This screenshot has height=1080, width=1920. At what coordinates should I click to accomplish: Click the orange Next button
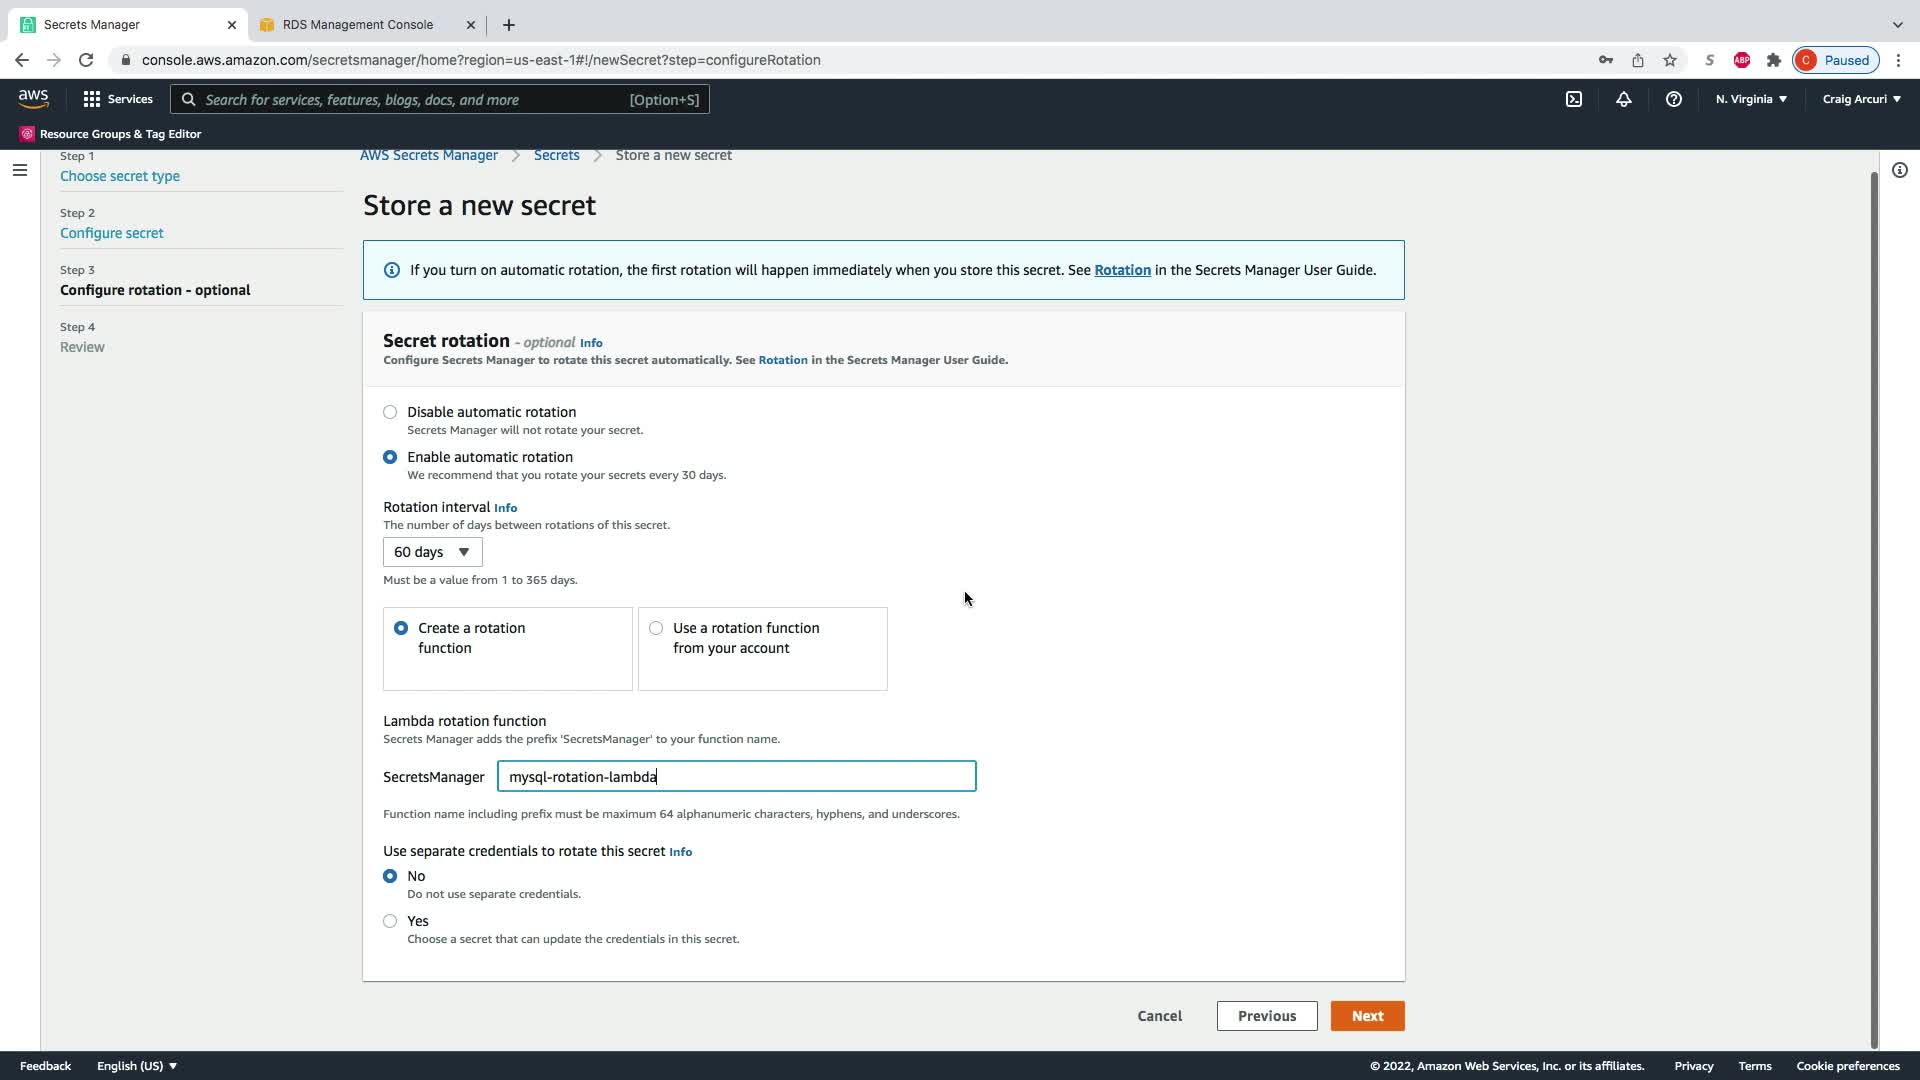[x=1367, y=1016]
